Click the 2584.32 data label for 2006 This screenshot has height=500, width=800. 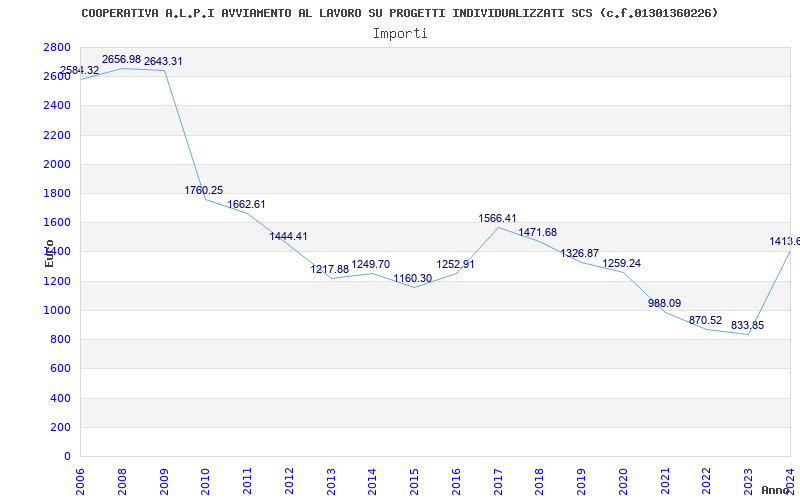click(80, 70)
